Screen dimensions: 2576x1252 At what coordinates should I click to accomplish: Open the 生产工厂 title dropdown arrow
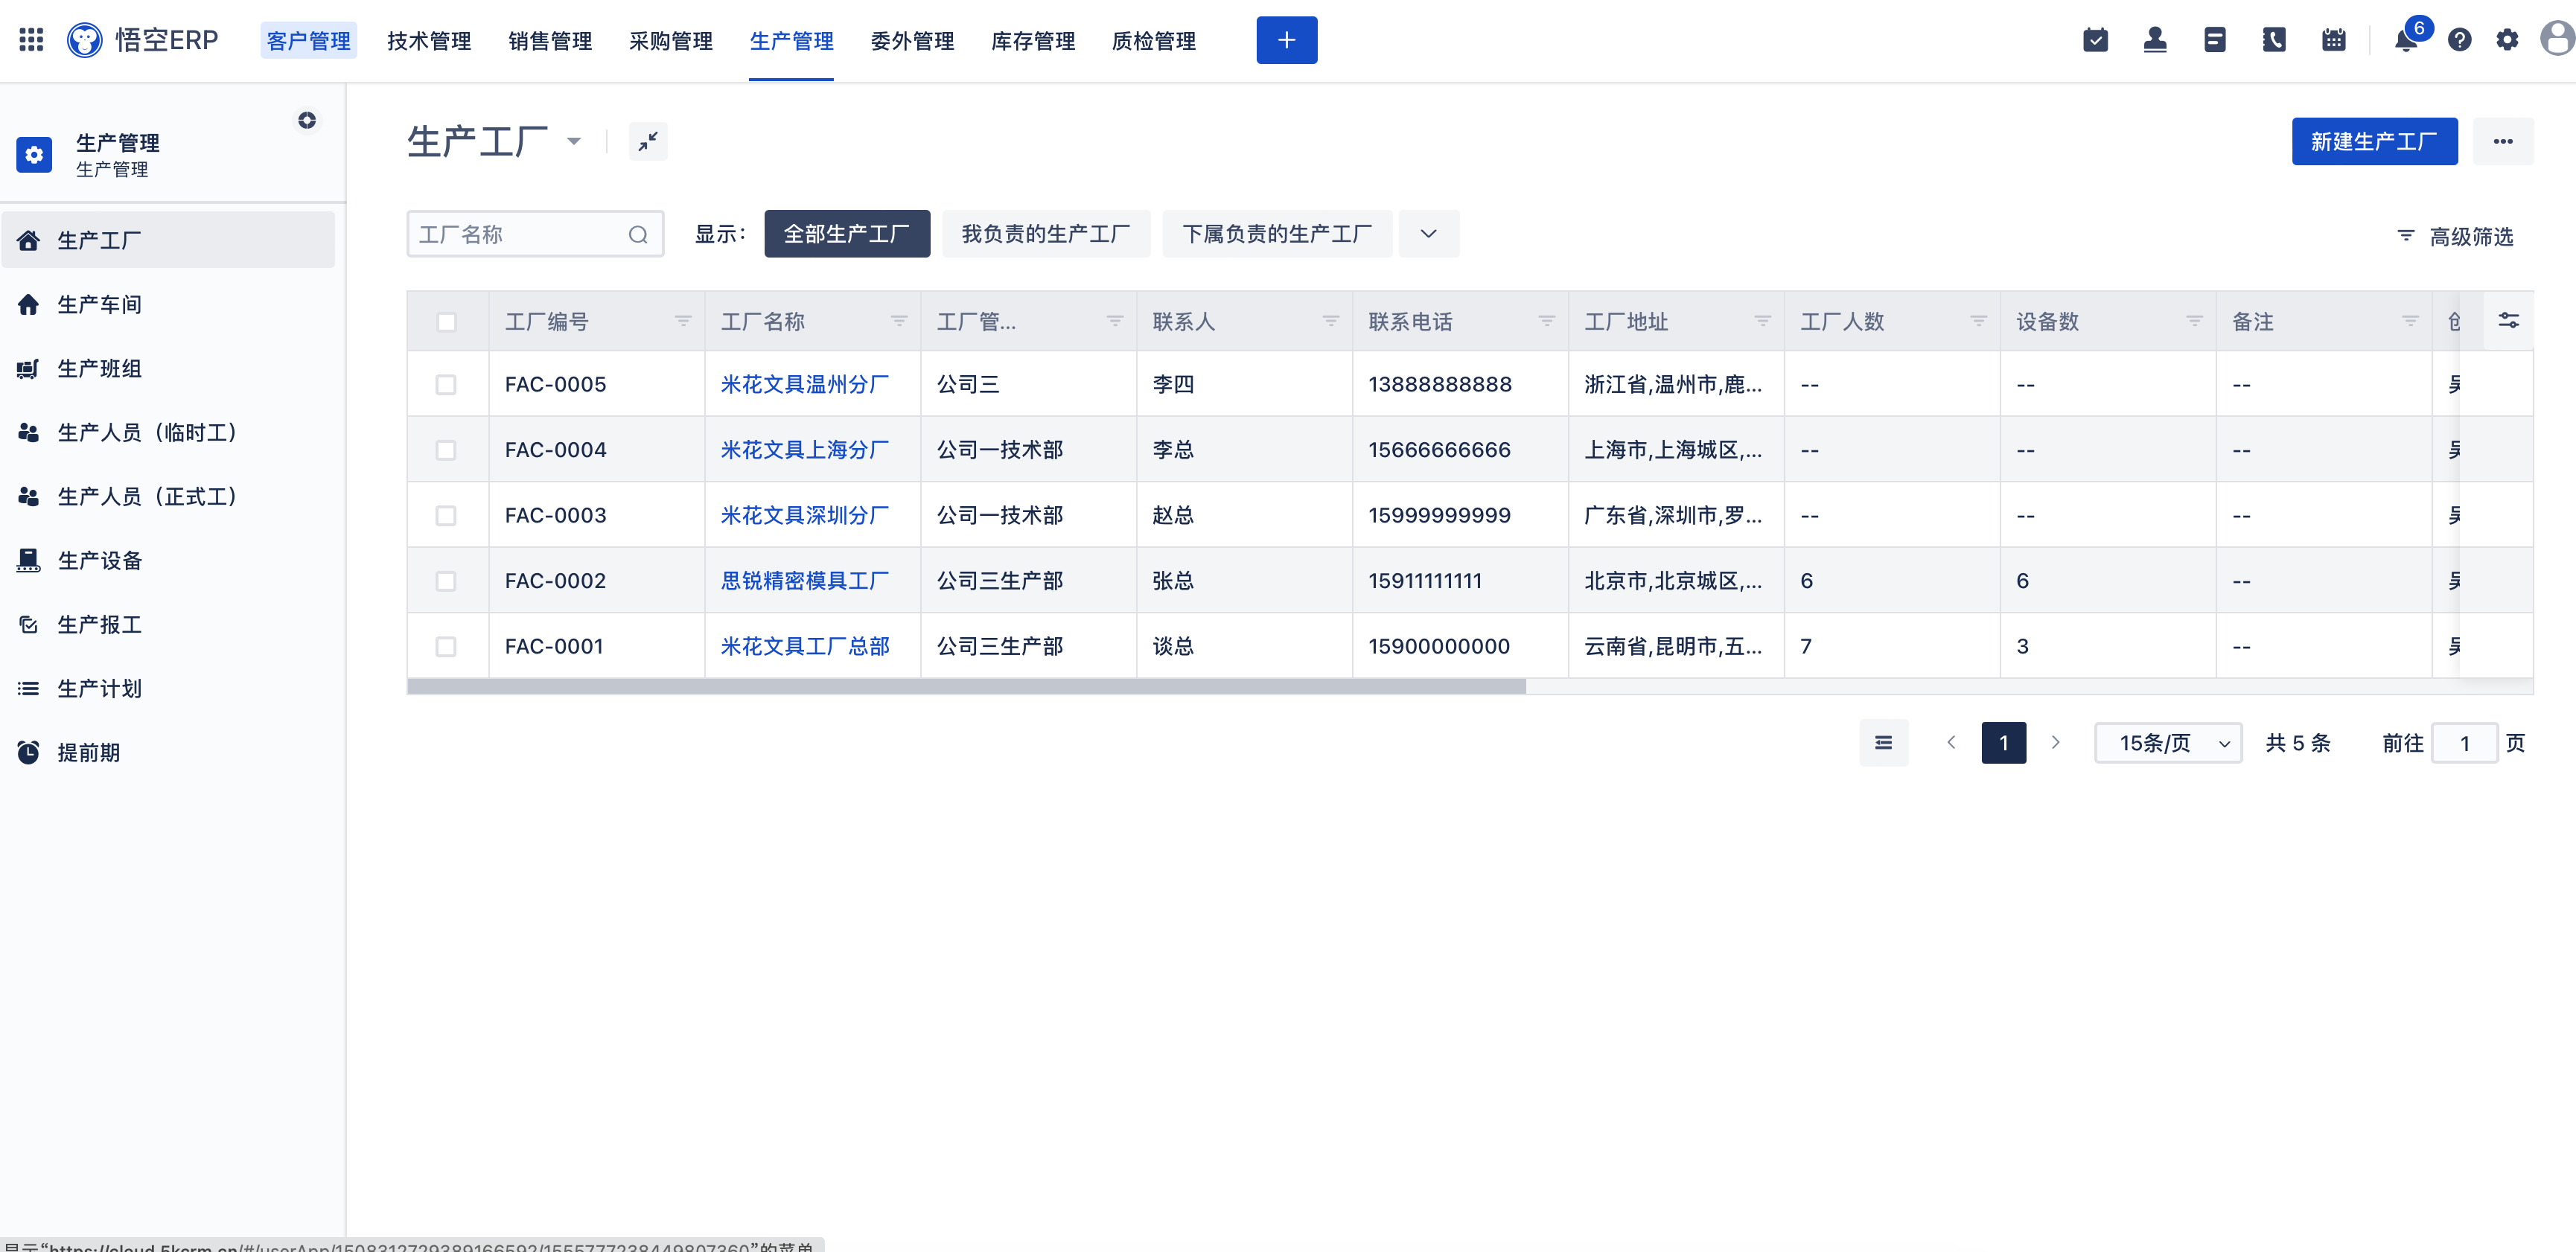coord(574,141)
